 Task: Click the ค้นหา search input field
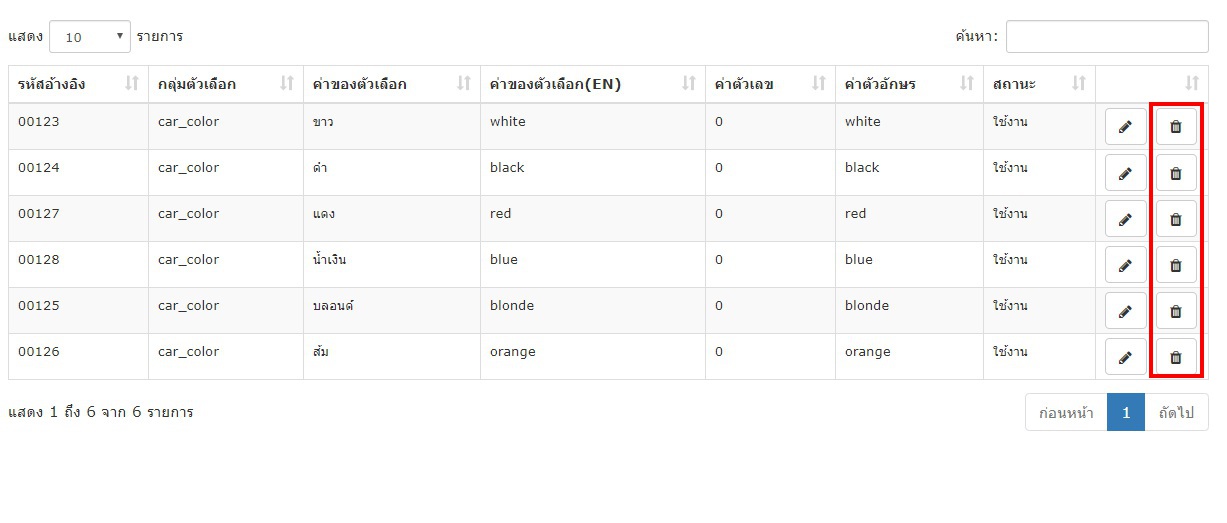pos(1107,37)
